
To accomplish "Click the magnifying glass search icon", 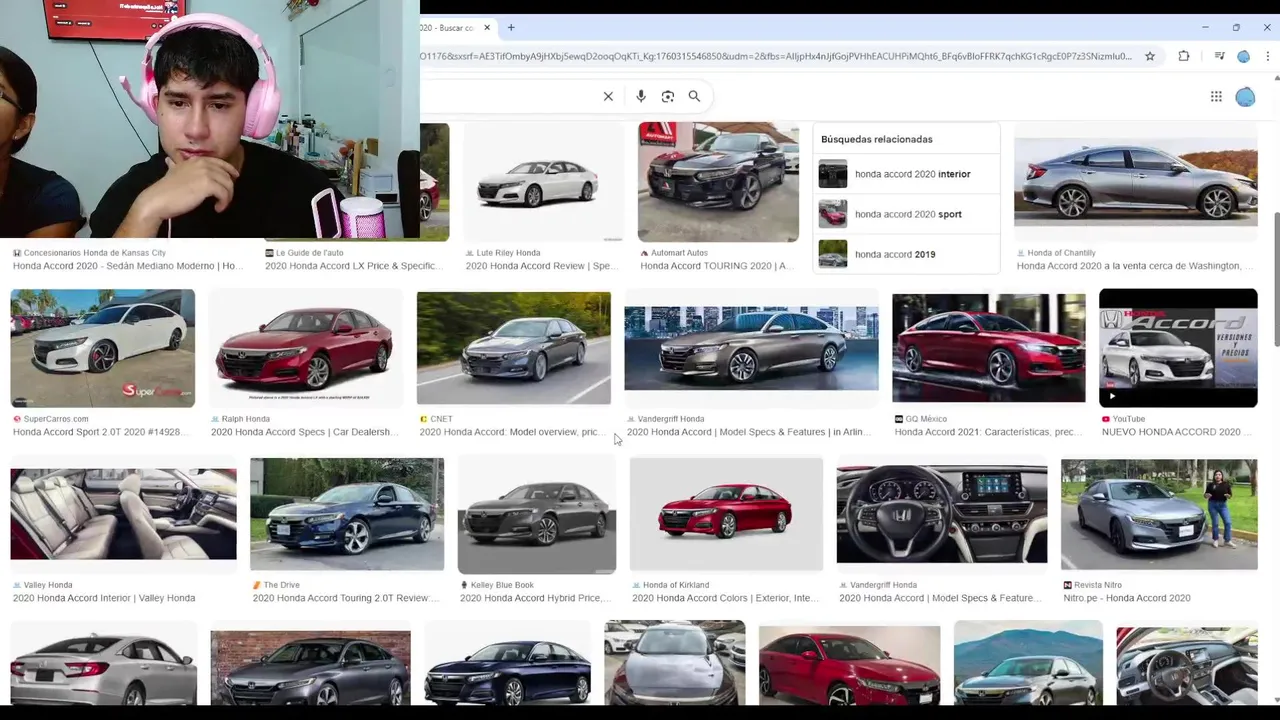I will 694,96.
